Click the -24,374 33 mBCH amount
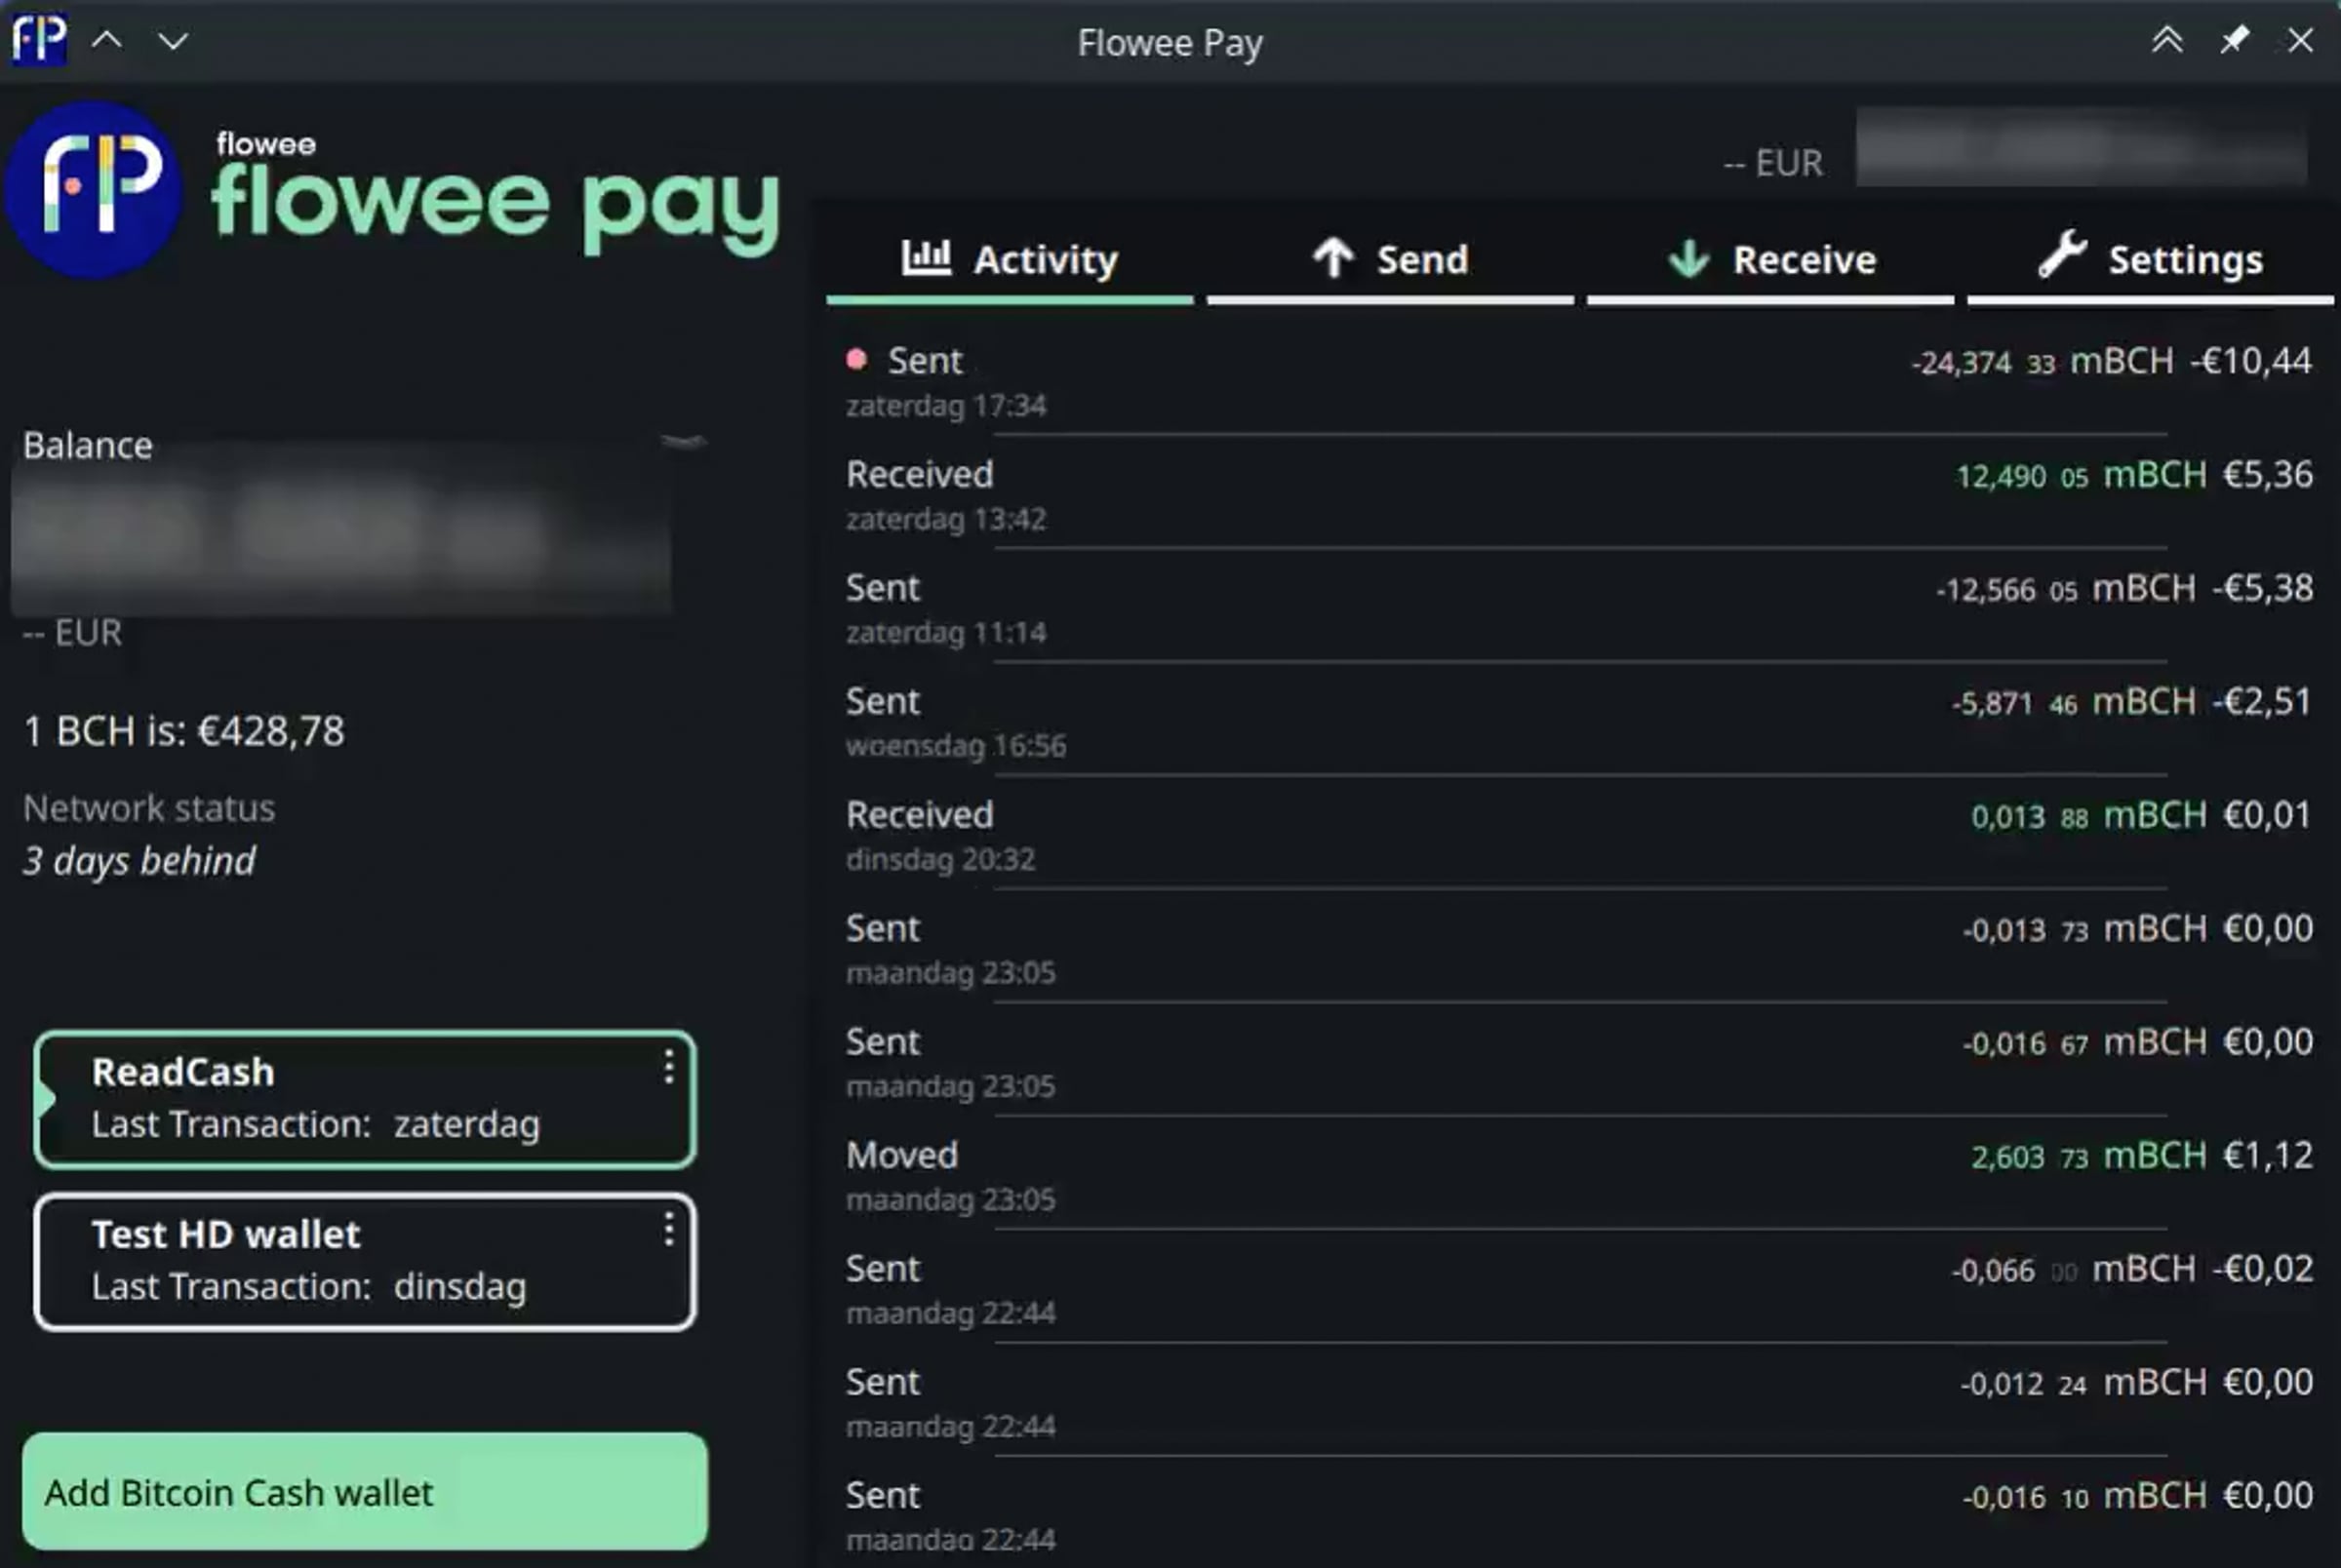2341x1568 pixels. click(x=2042, y=361)
